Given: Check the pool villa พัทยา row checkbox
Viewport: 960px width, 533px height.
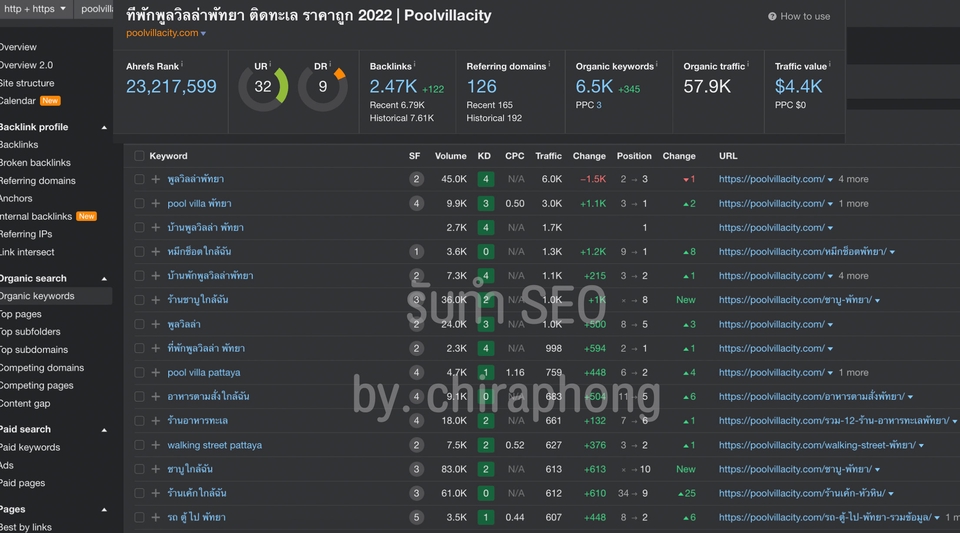Looking at the screenshot, I should click(x=139, y=203).
